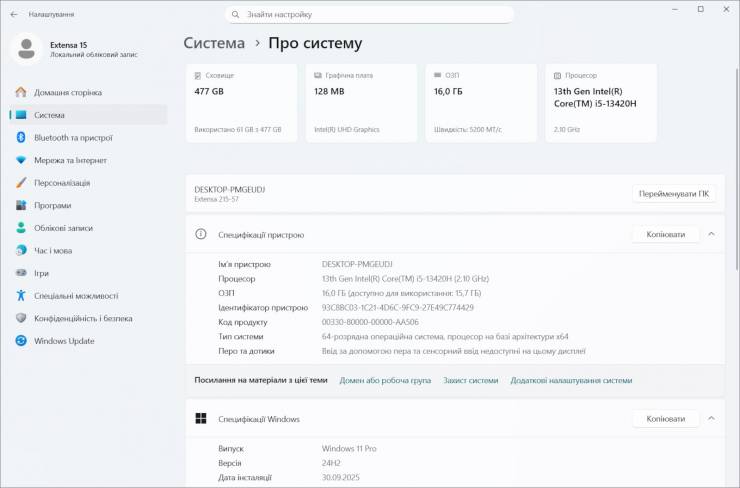Copy device specifications with Копіювати button
Image resolution: width=740 pixels, height=488 pixels.
pyautogui.click(x=666, y=234)
